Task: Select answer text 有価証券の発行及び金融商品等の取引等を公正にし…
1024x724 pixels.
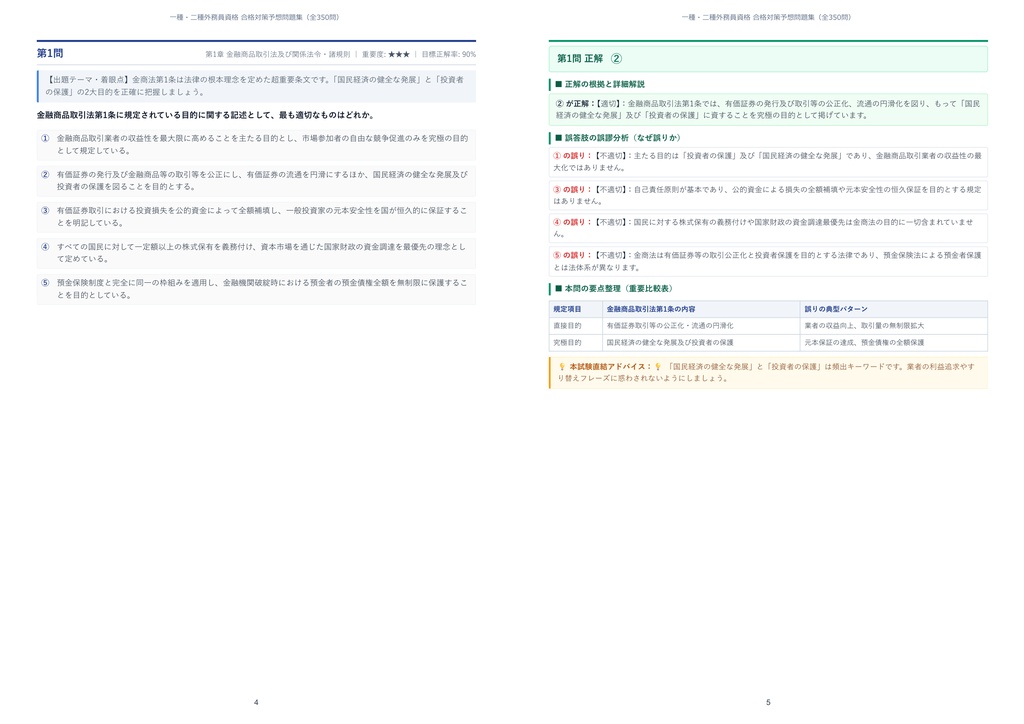Action: (262, 180)
